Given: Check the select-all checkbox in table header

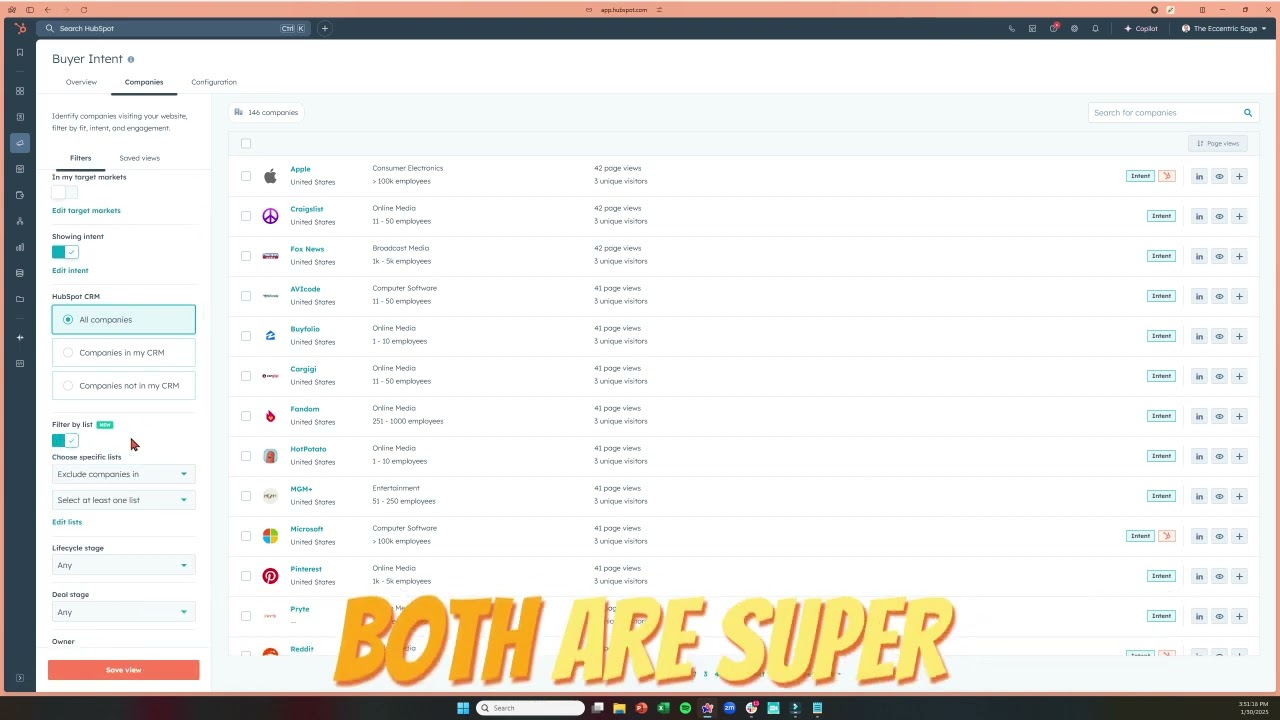Looking at the screenshot, I should pos(246,143).
